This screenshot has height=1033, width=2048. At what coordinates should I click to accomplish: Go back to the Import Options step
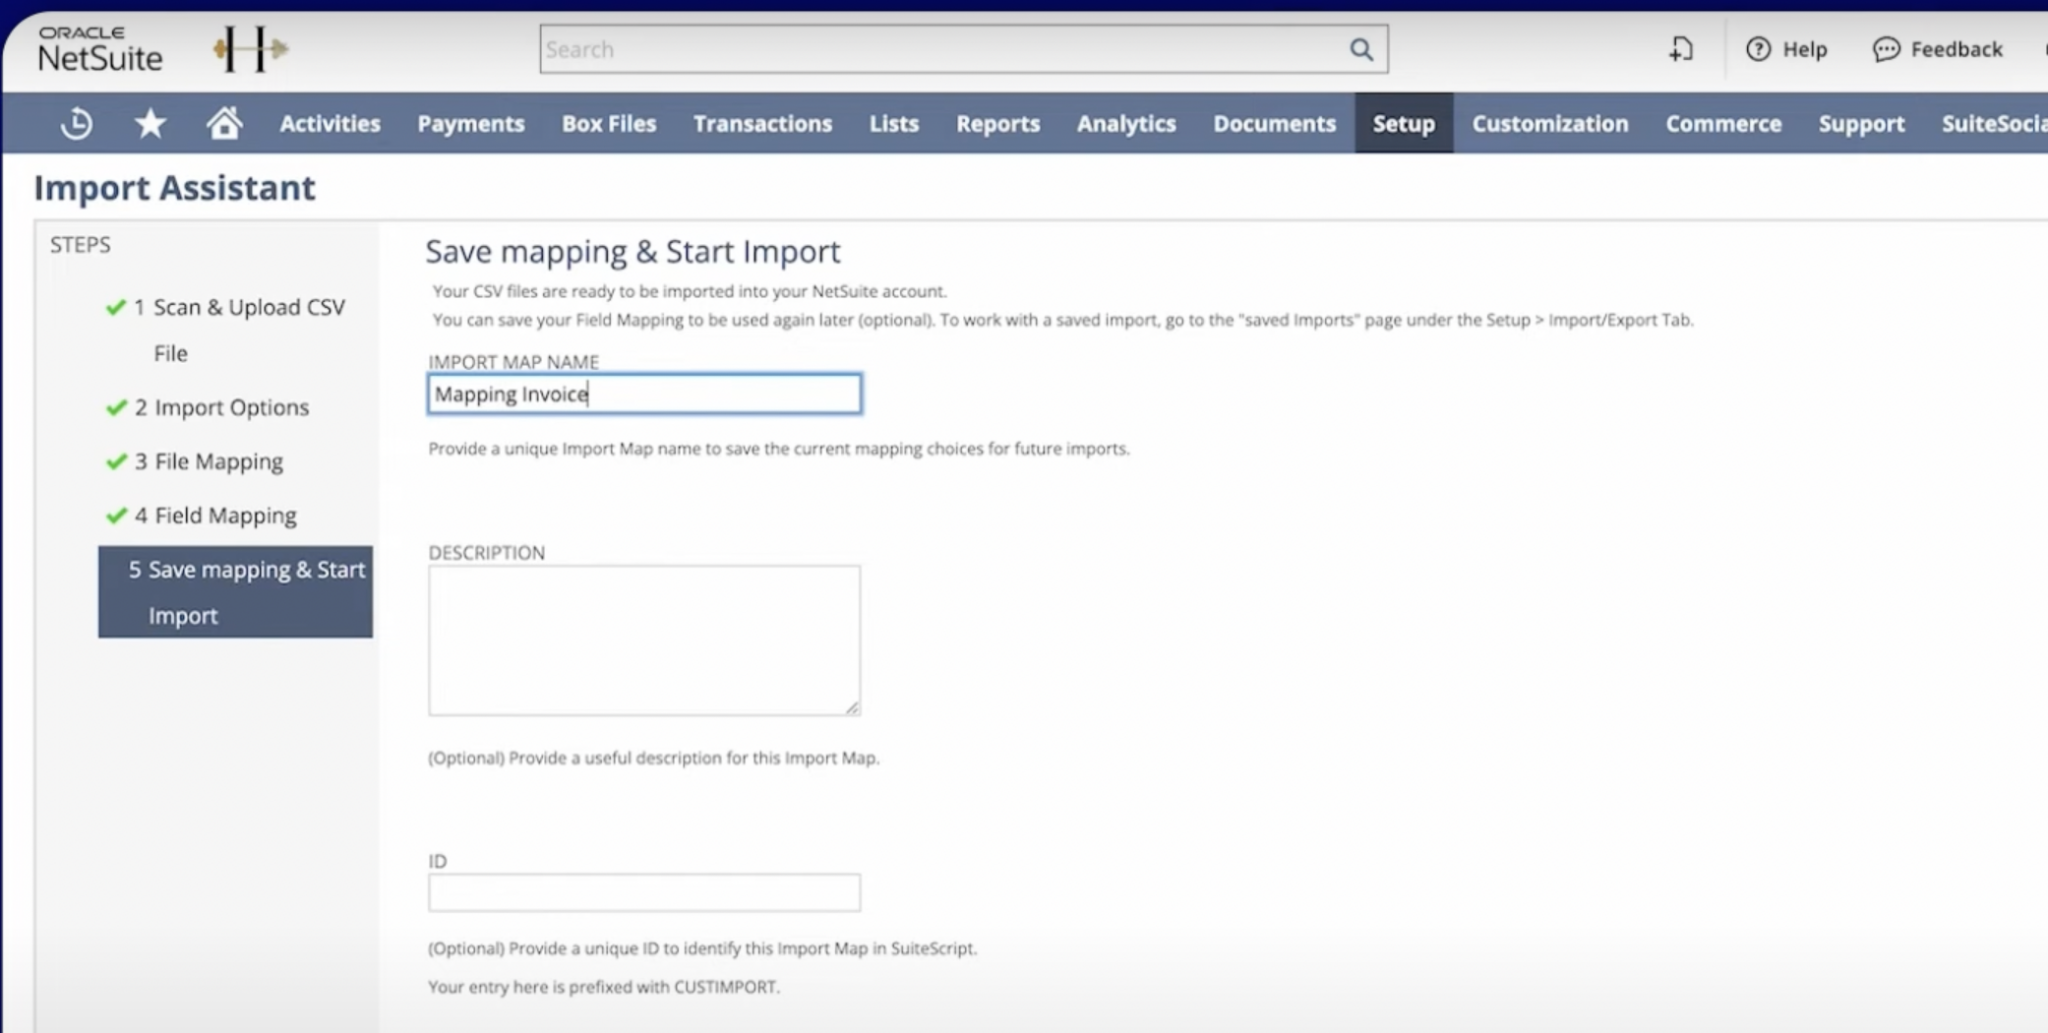tap(222, 407)
